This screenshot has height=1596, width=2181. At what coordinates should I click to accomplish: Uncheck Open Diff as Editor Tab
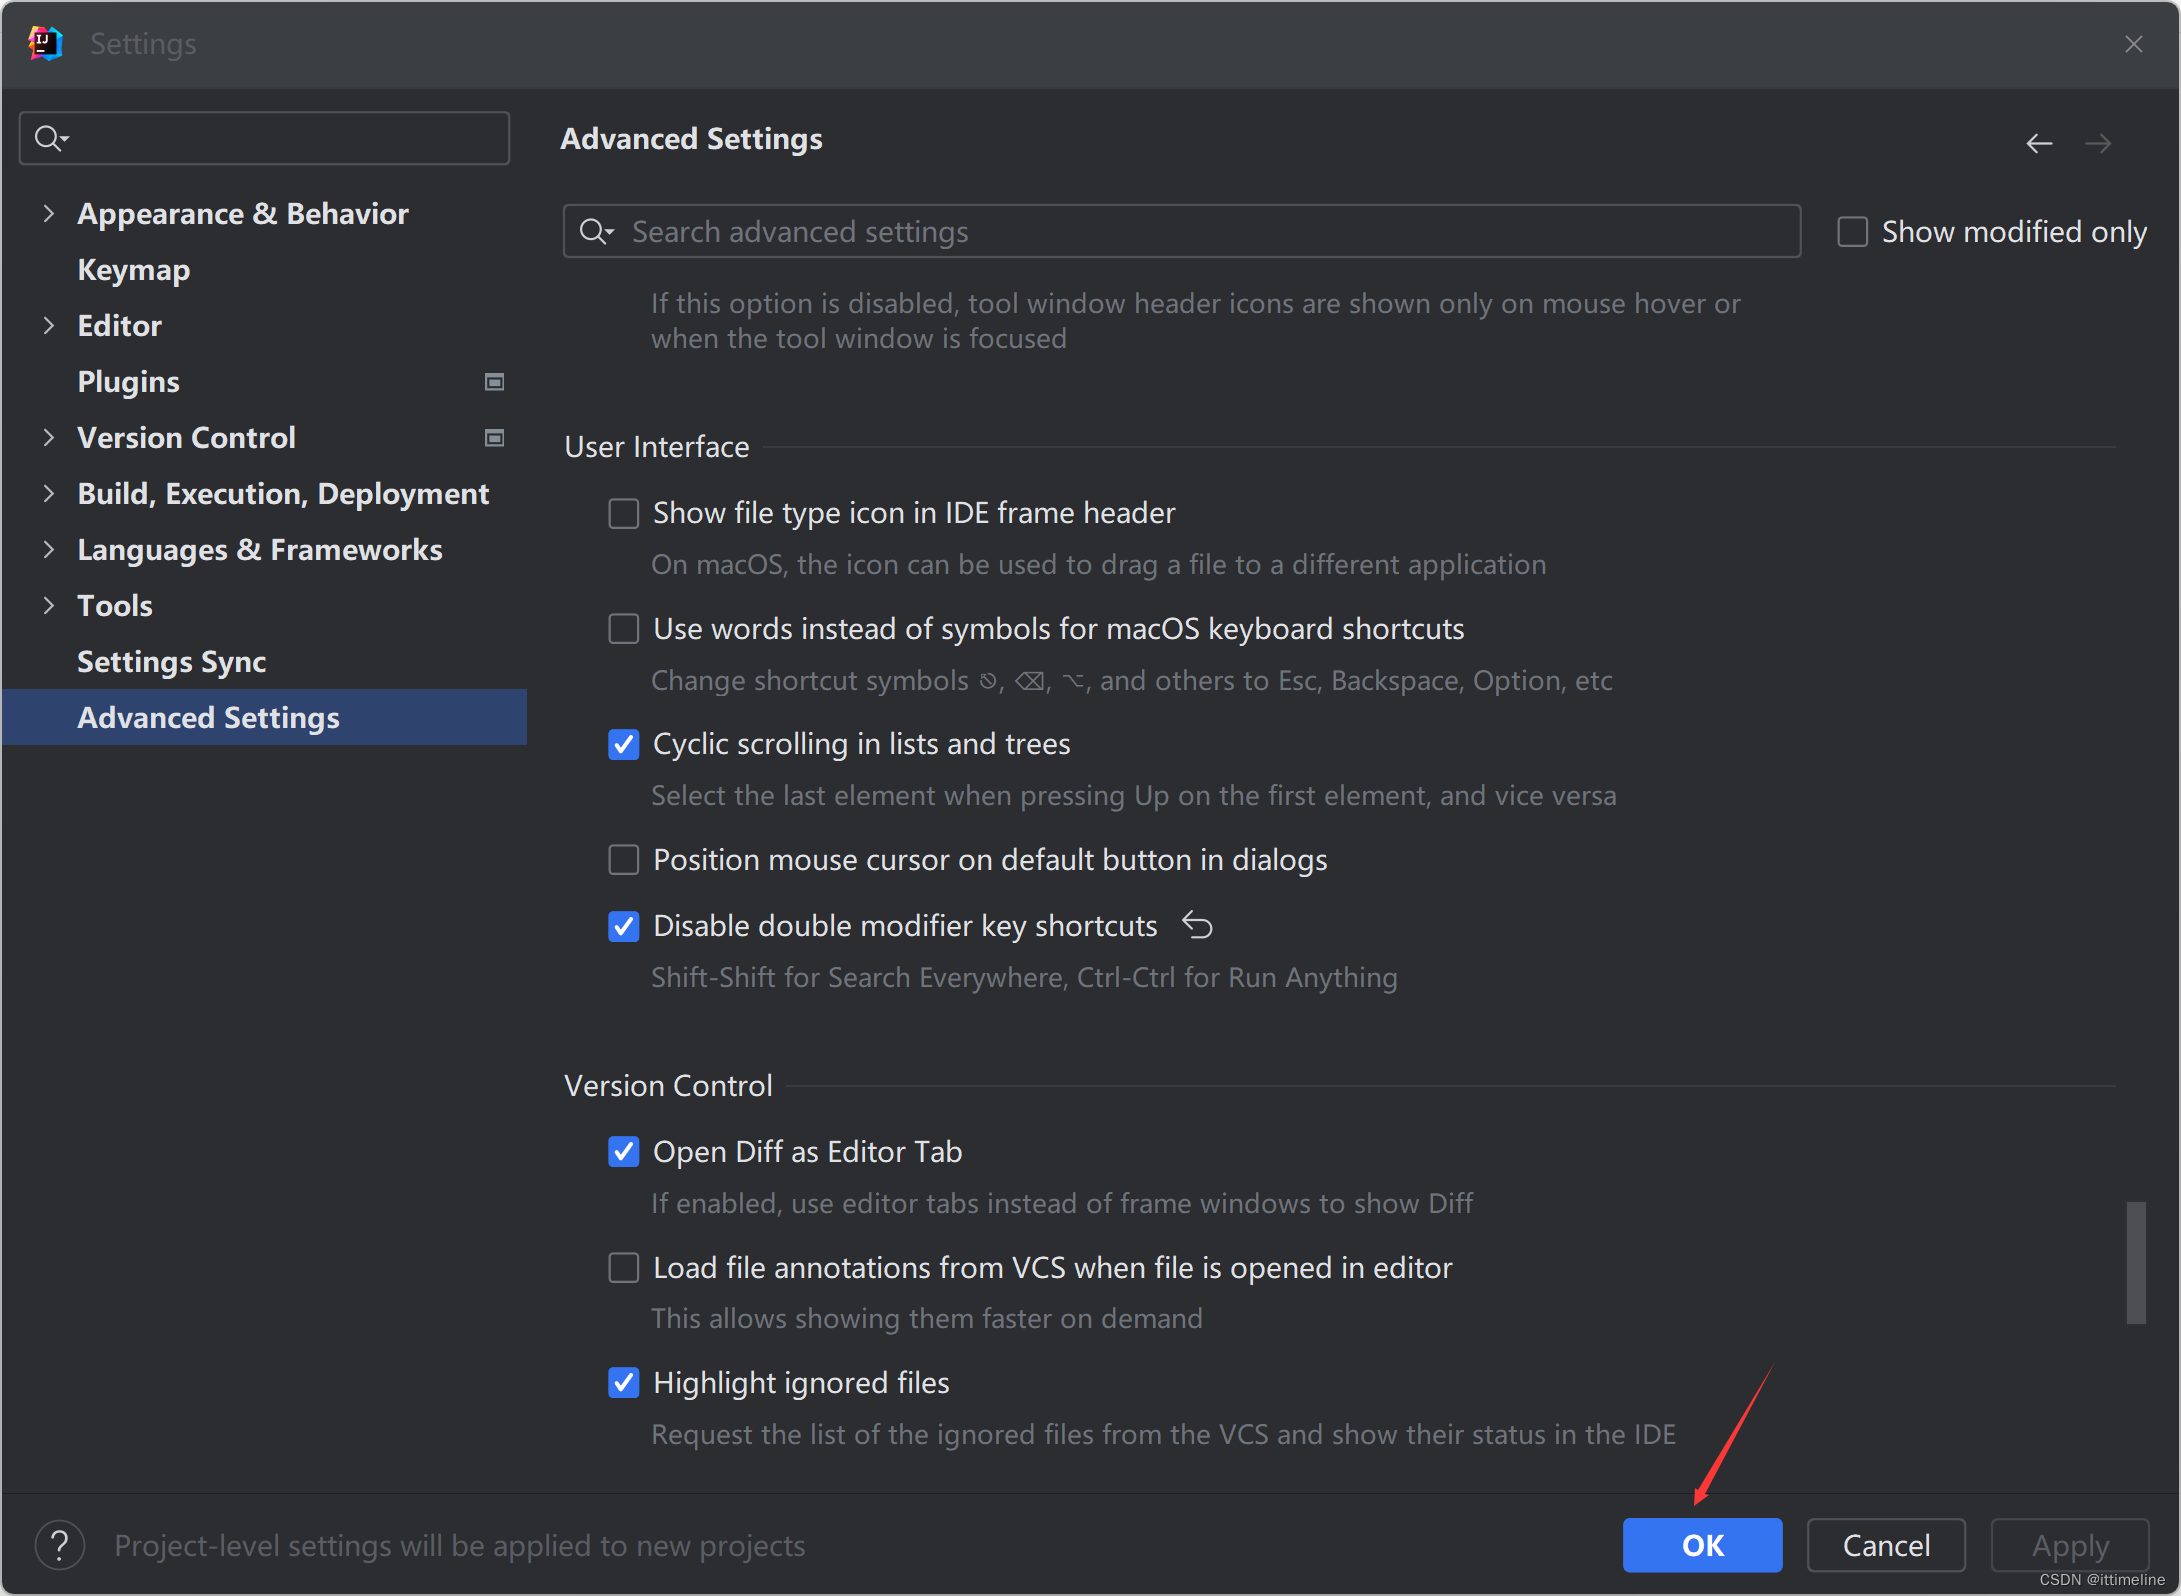pyautogui.click(x=624, y=1152)
